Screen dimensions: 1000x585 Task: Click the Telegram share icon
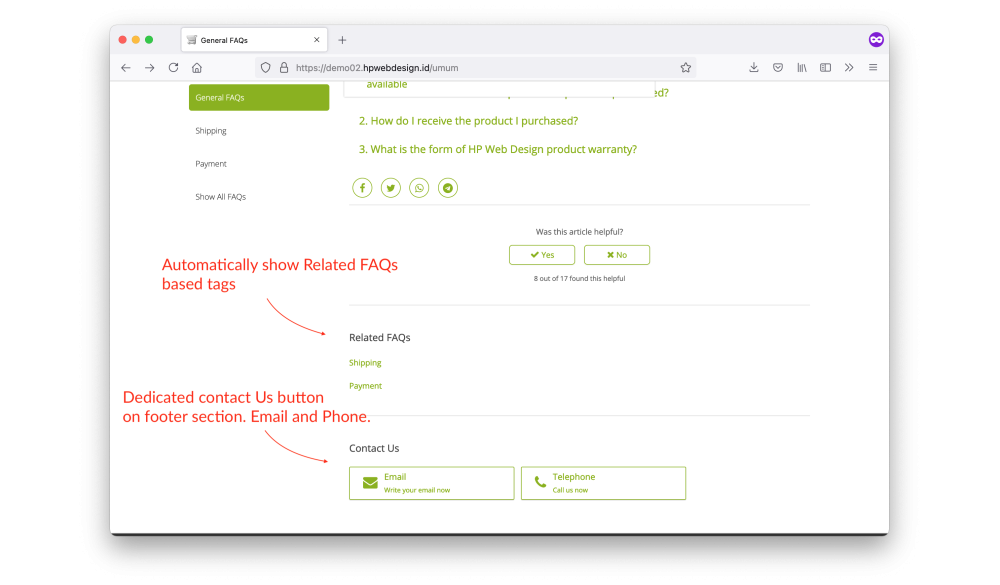coord(448,188)
